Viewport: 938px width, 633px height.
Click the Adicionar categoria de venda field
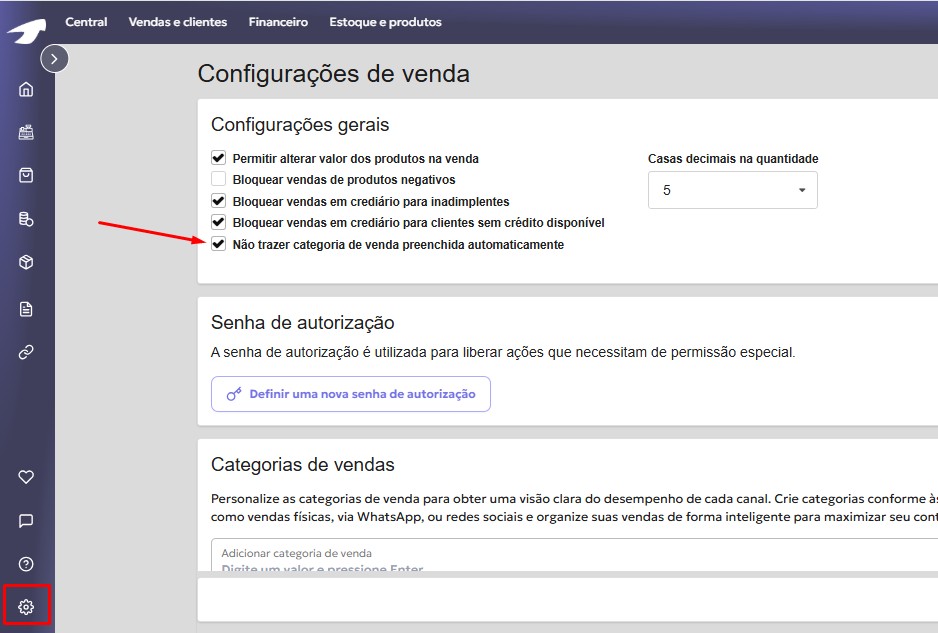coord(570,558)
